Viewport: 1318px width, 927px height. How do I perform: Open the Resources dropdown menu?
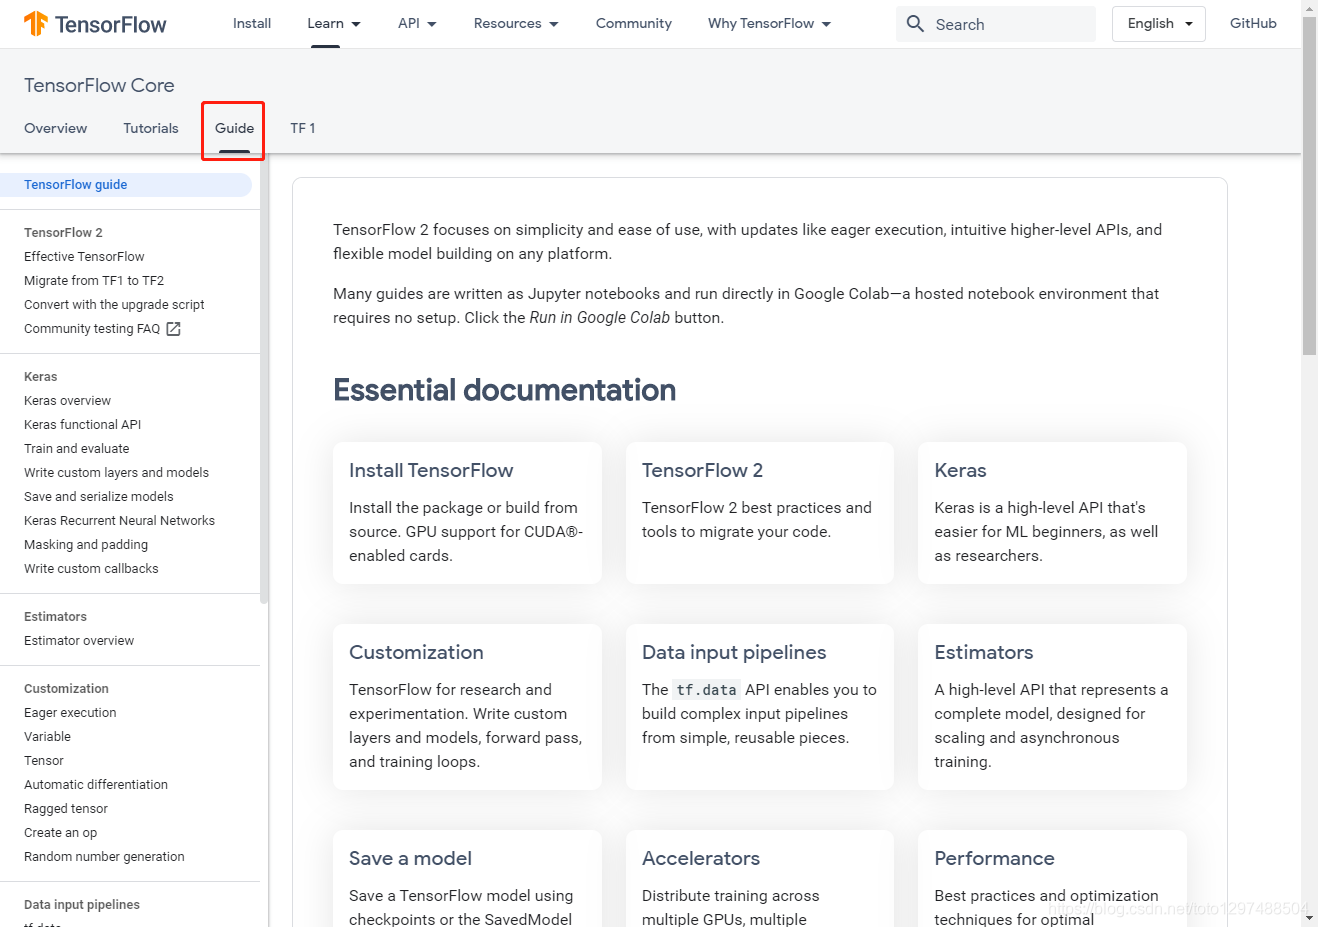pos(516,23)
